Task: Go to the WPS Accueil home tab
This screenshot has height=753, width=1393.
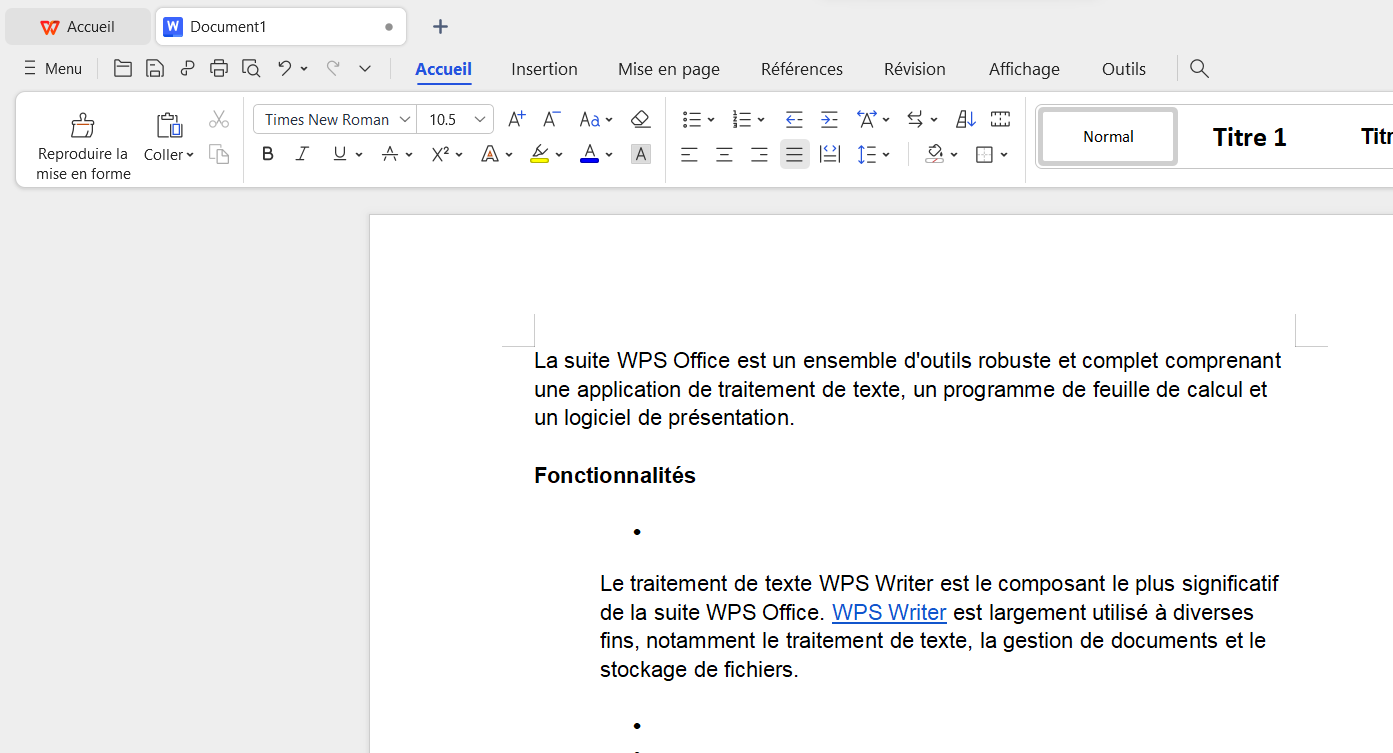Action: (78, 27)
